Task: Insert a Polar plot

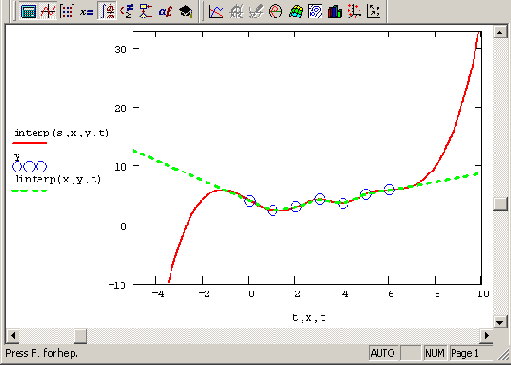Action: (x=275, y=12)
